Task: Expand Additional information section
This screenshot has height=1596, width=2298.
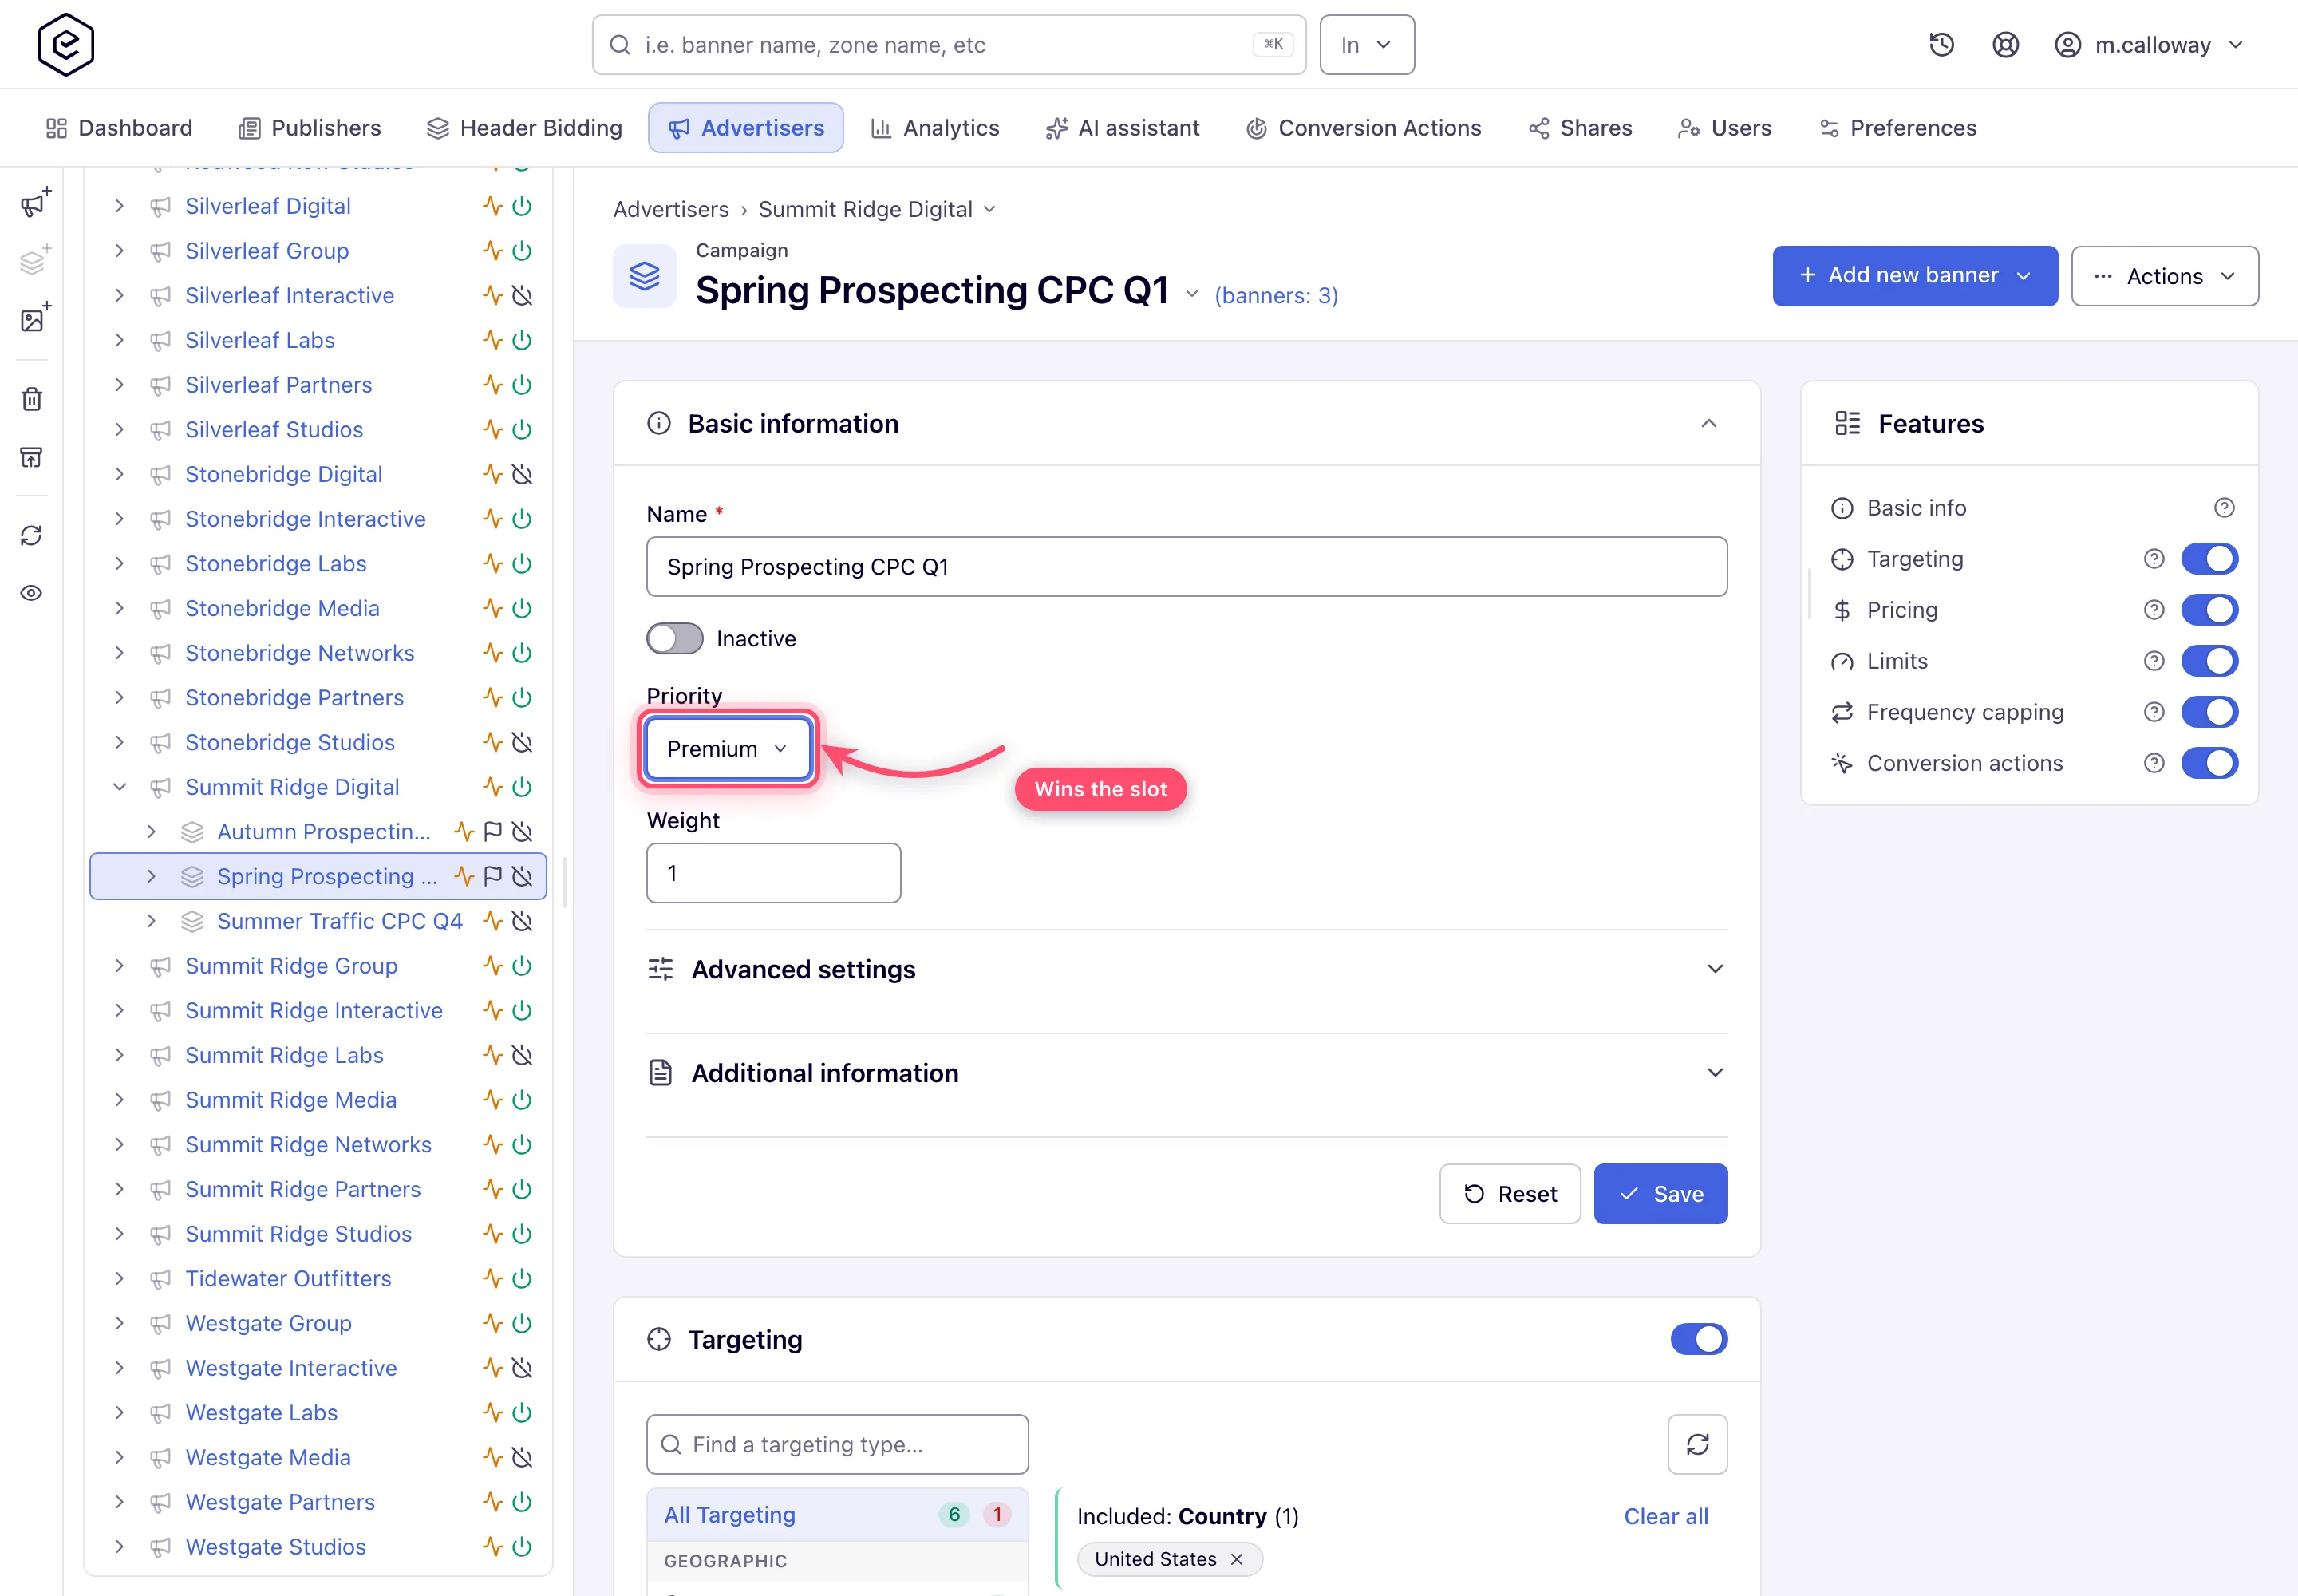Action: 1187,1073
